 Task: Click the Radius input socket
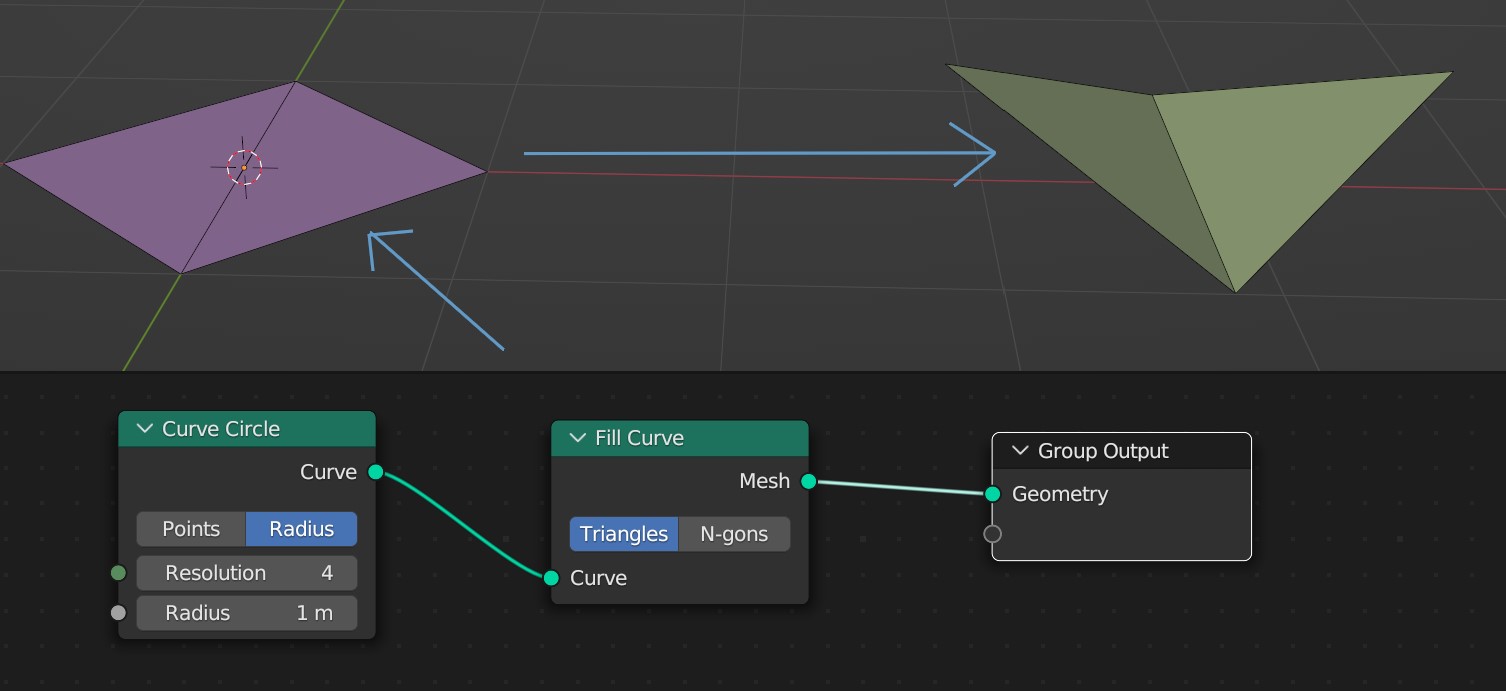pos(118,613)
